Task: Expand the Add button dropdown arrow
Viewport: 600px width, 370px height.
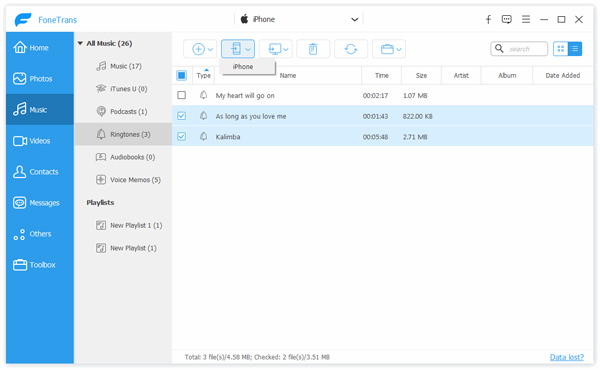Action: [x=210, y=49]
